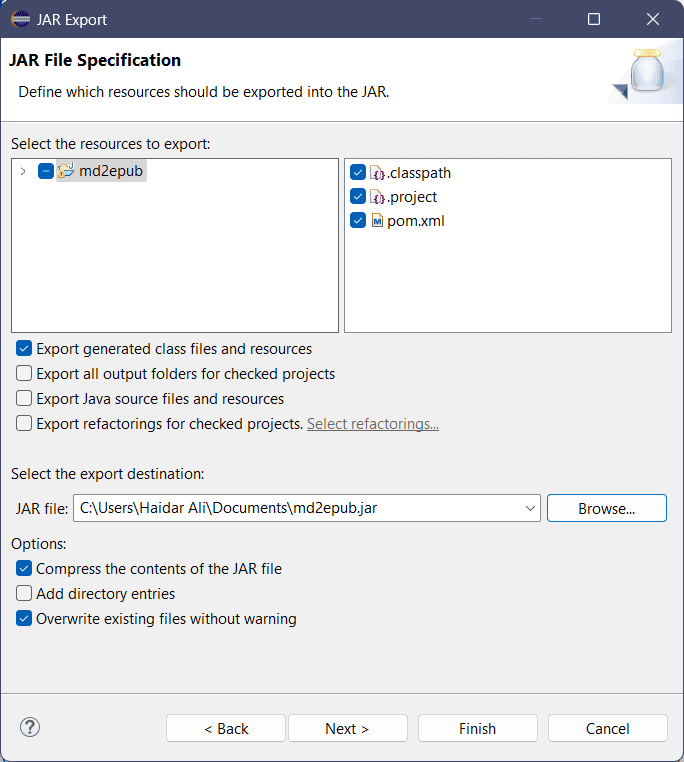Open the Select refactorings link
The image size is (684, 762).
point(372,424)
